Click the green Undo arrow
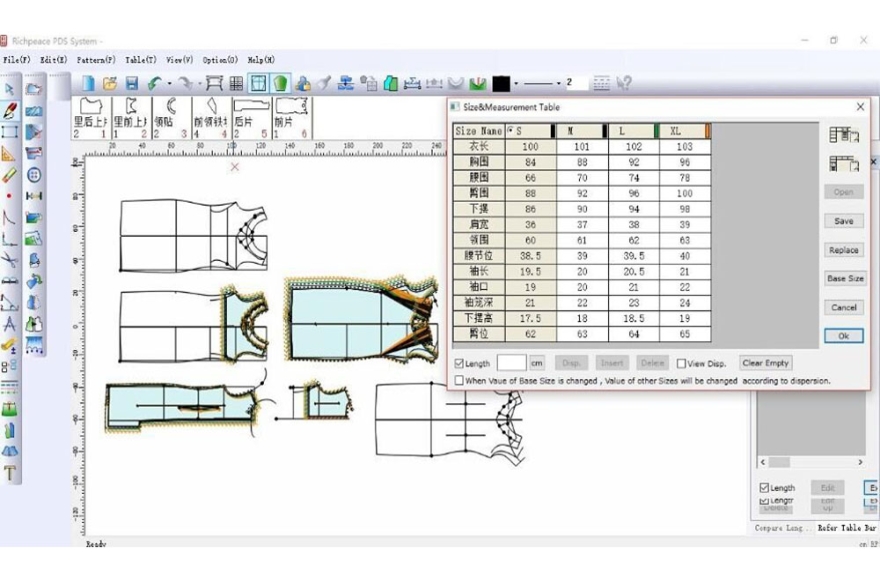 pyautogui.click(x=155, y=84)
